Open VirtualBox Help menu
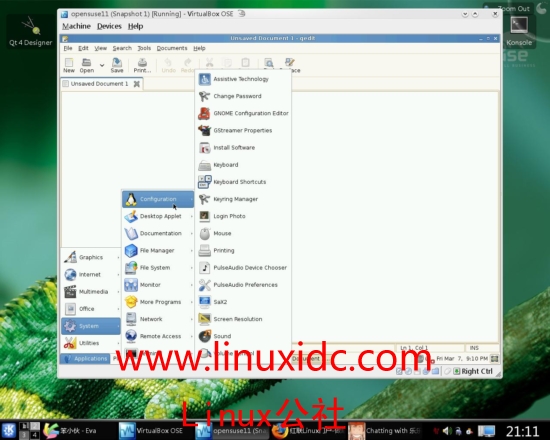 coord(135,26)
